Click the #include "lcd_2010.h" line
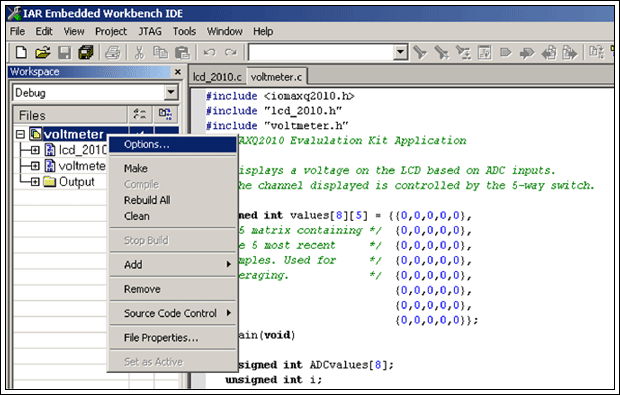 click(x=274, y=111)
